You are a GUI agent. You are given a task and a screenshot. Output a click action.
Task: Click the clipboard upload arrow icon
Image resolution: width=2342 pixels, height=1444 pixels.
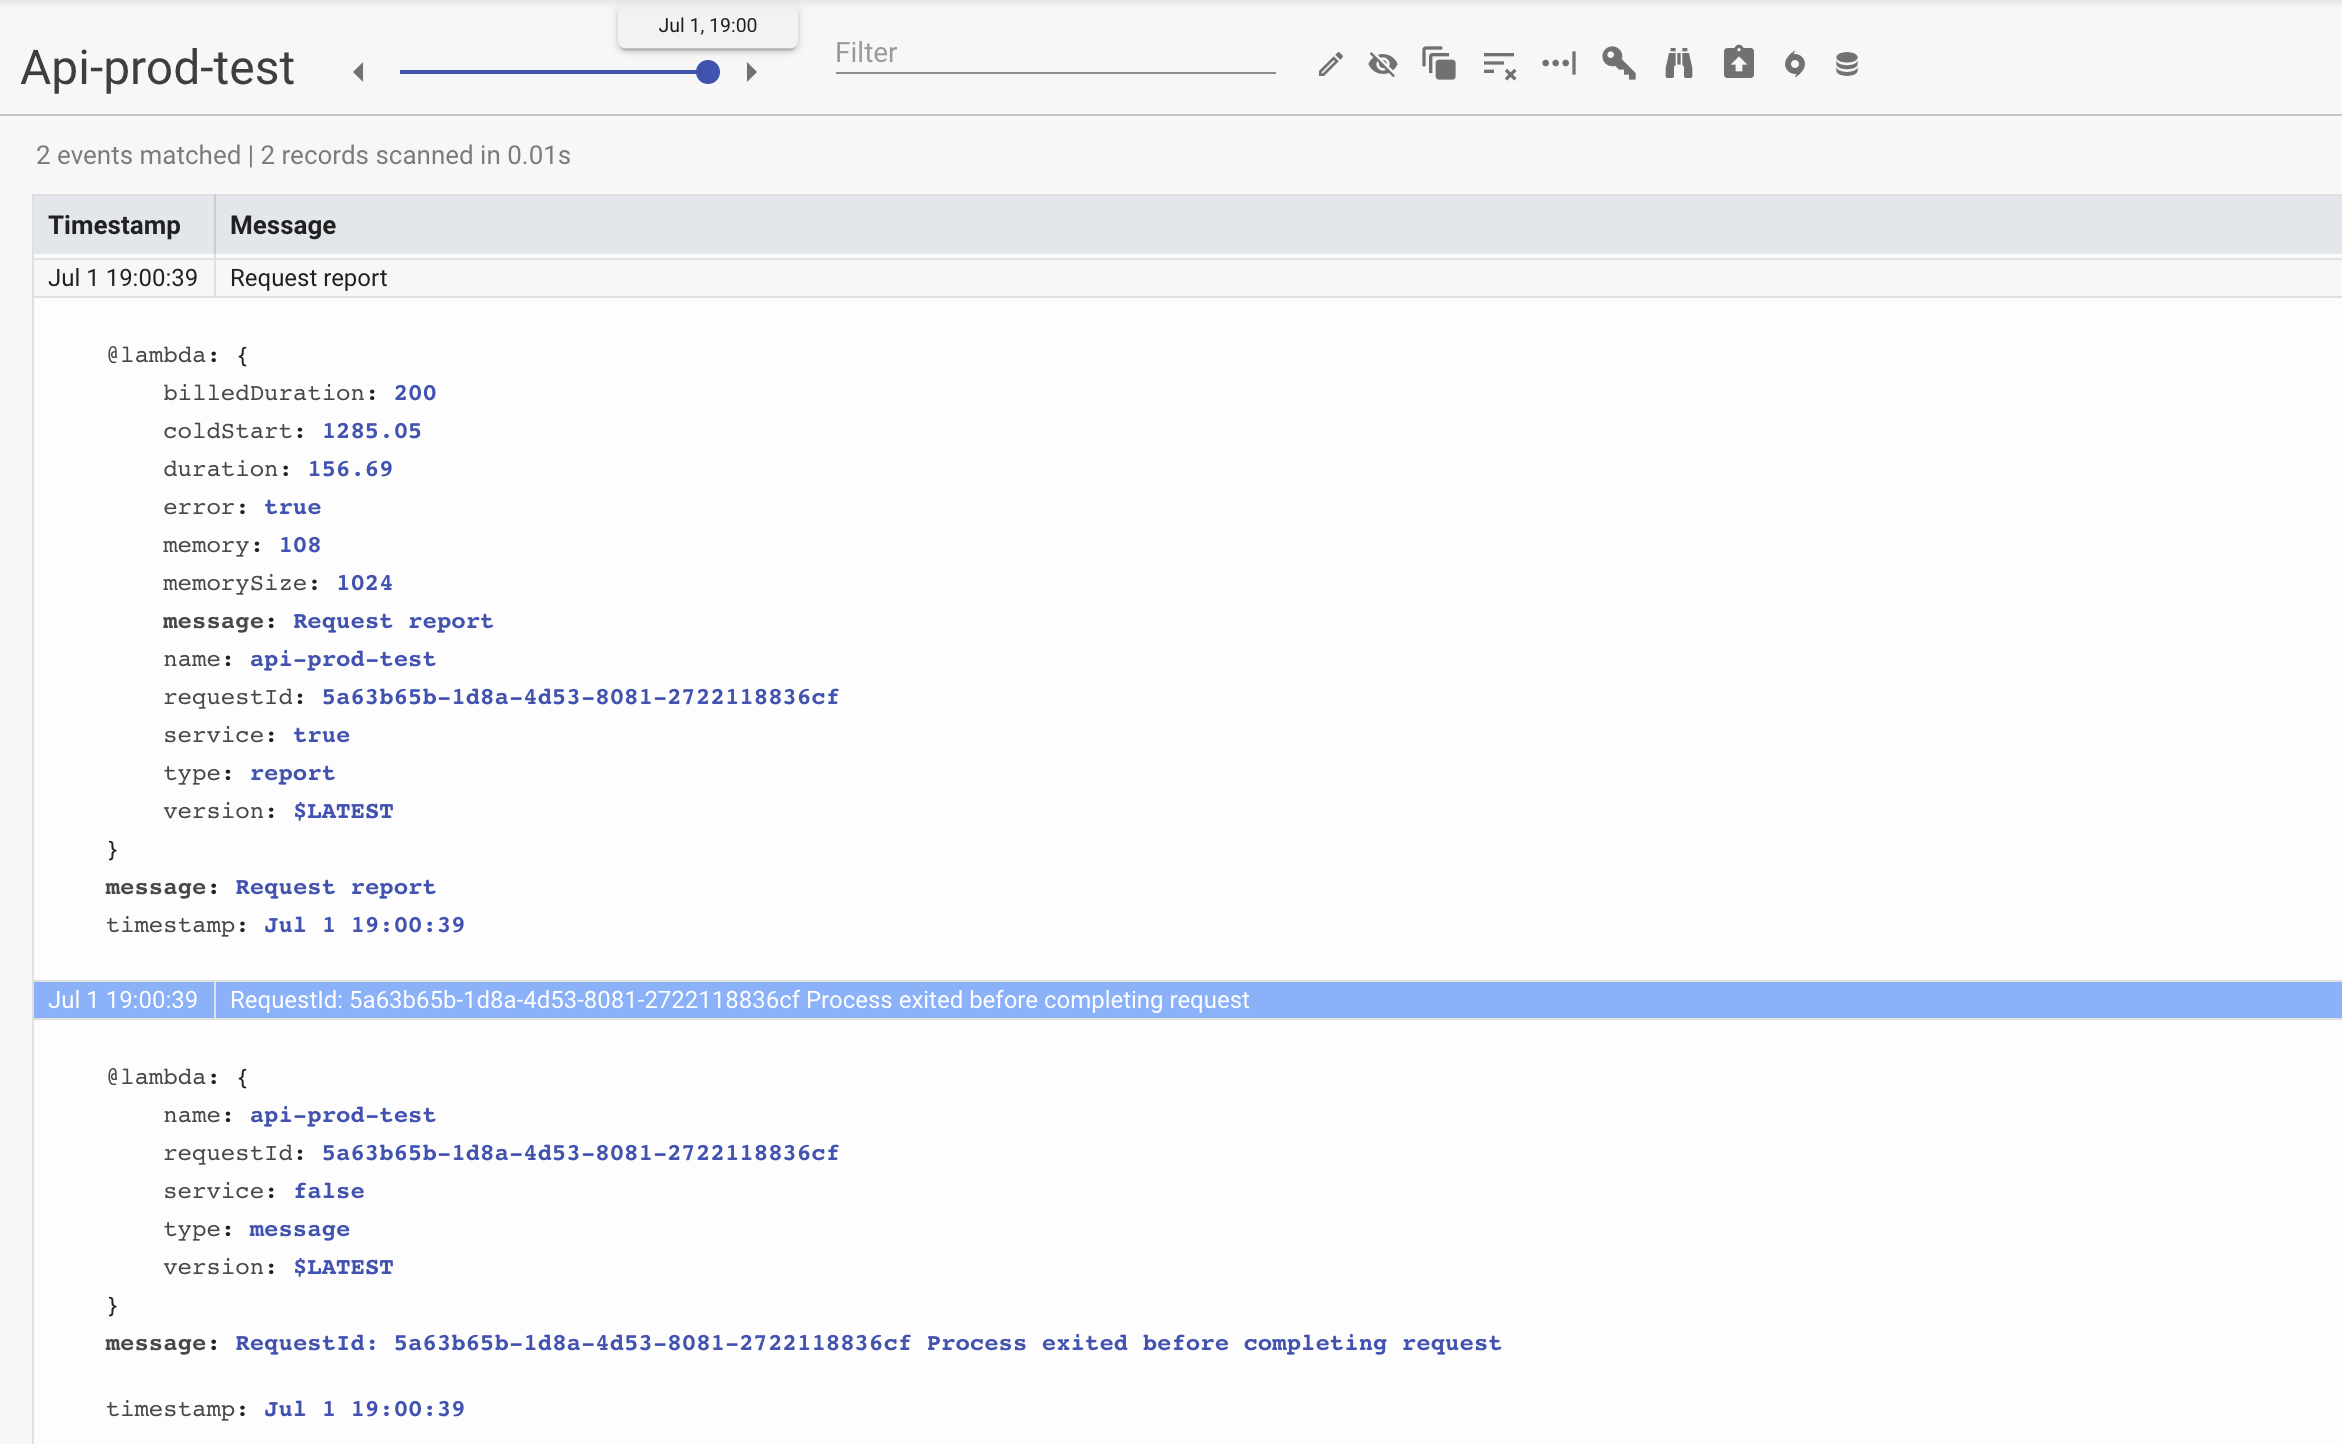coord(1739,63)
